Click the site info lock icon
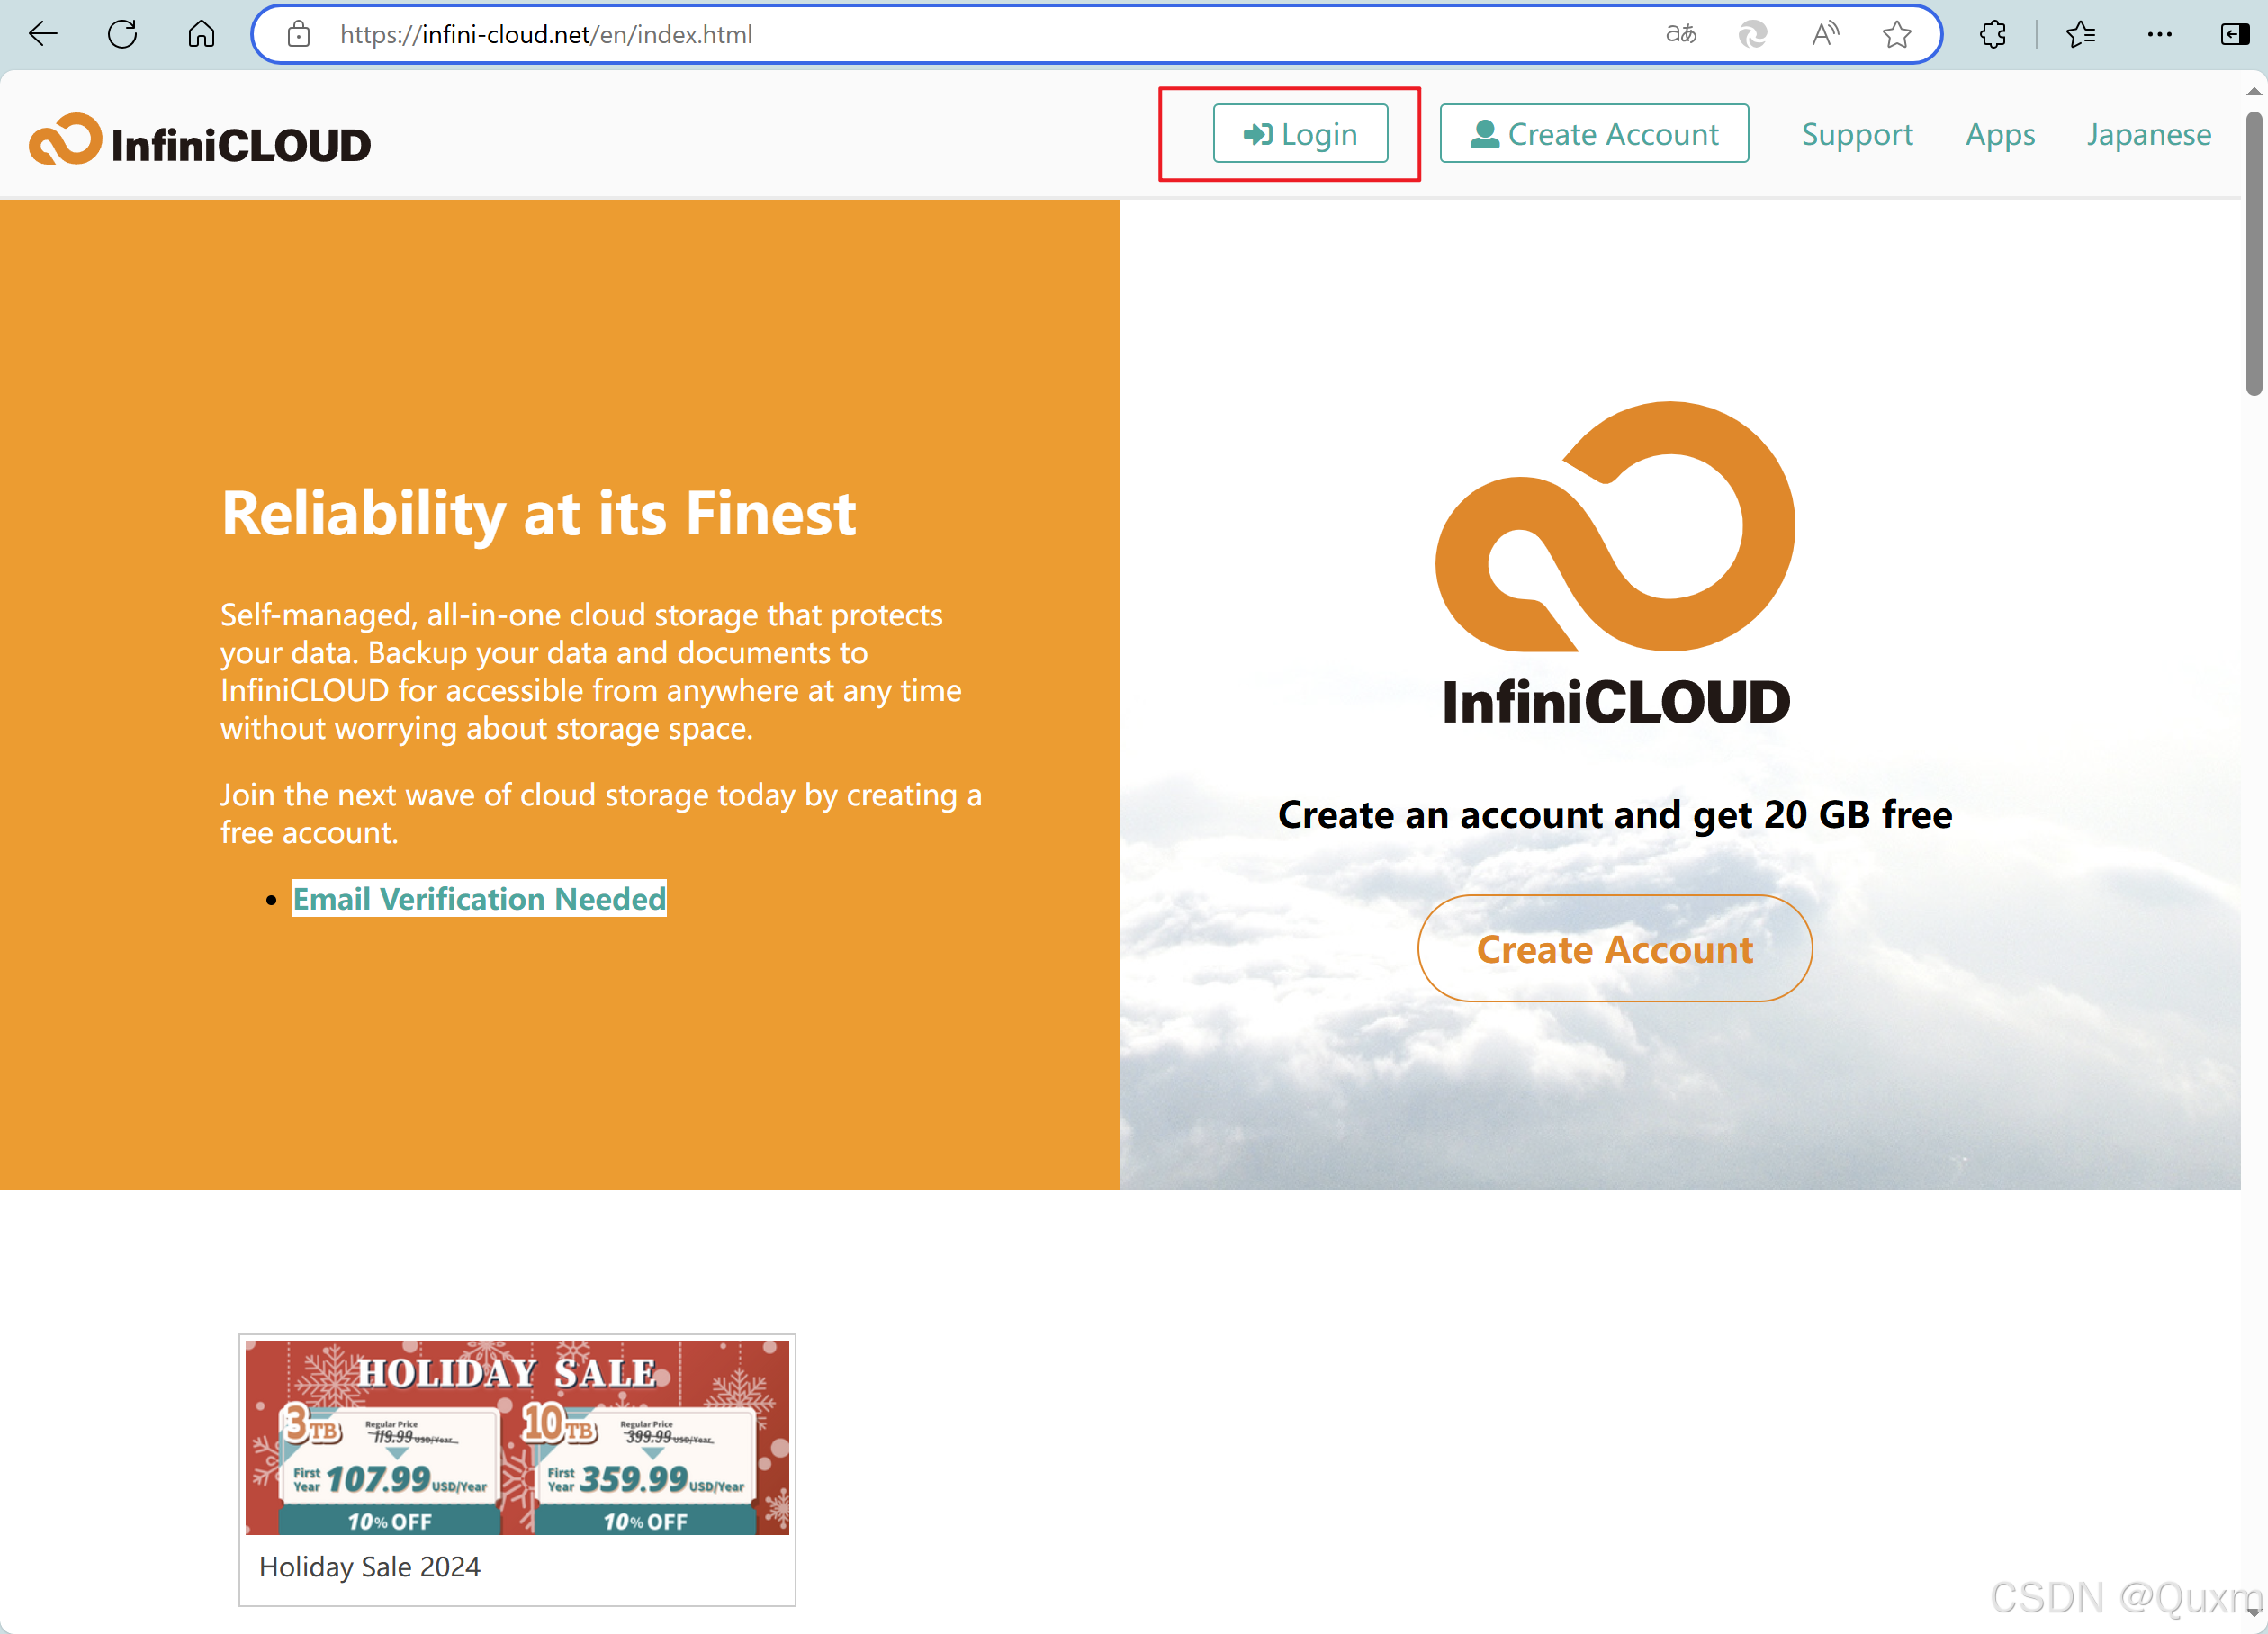2268x1634 pixels. (x=298, y=35)
